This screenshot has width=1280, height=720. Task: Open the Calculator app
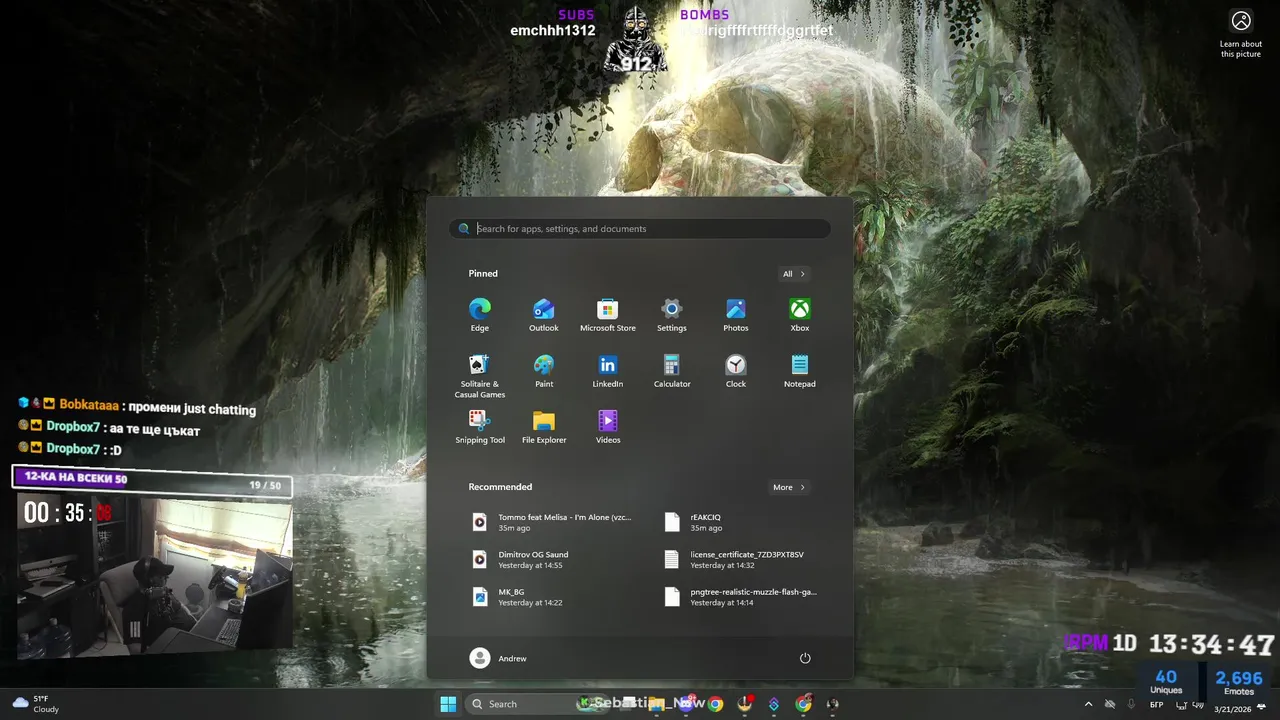coord(672,371)
